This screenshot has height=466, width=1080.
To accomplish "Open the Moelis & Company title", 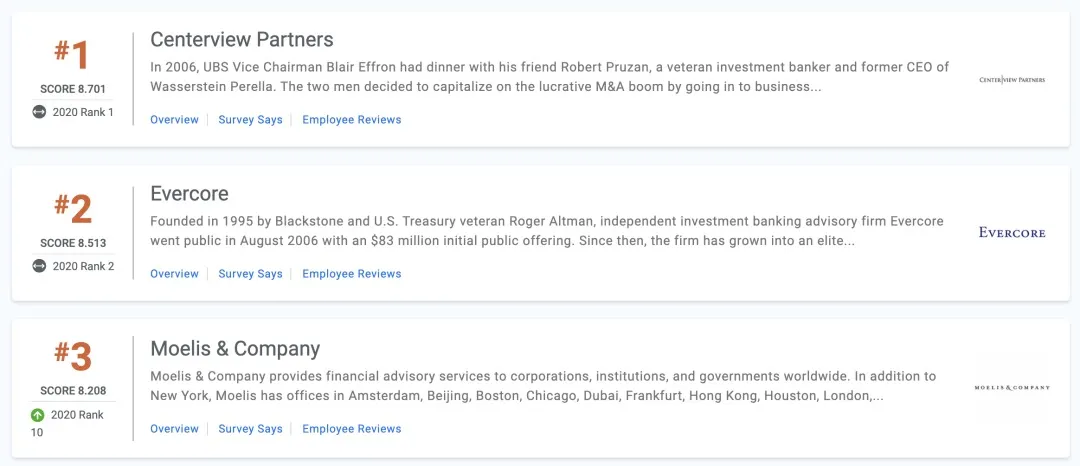I will [x=235, y=349].
